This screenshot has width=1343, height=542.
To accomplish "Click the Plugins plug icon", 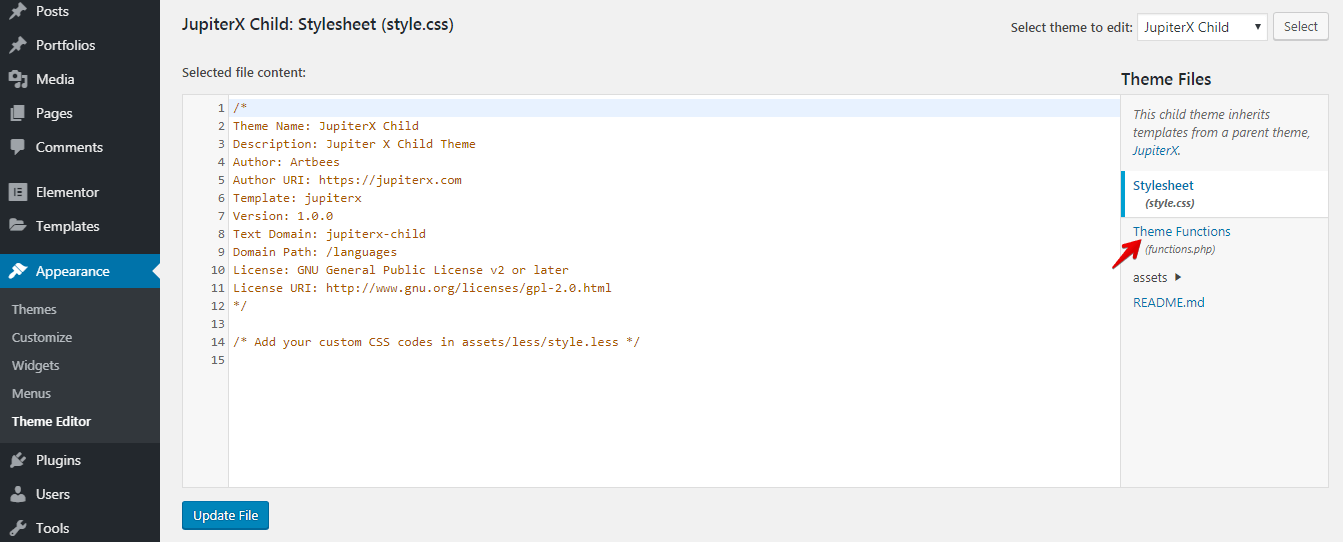I will (x=17, y=460).
